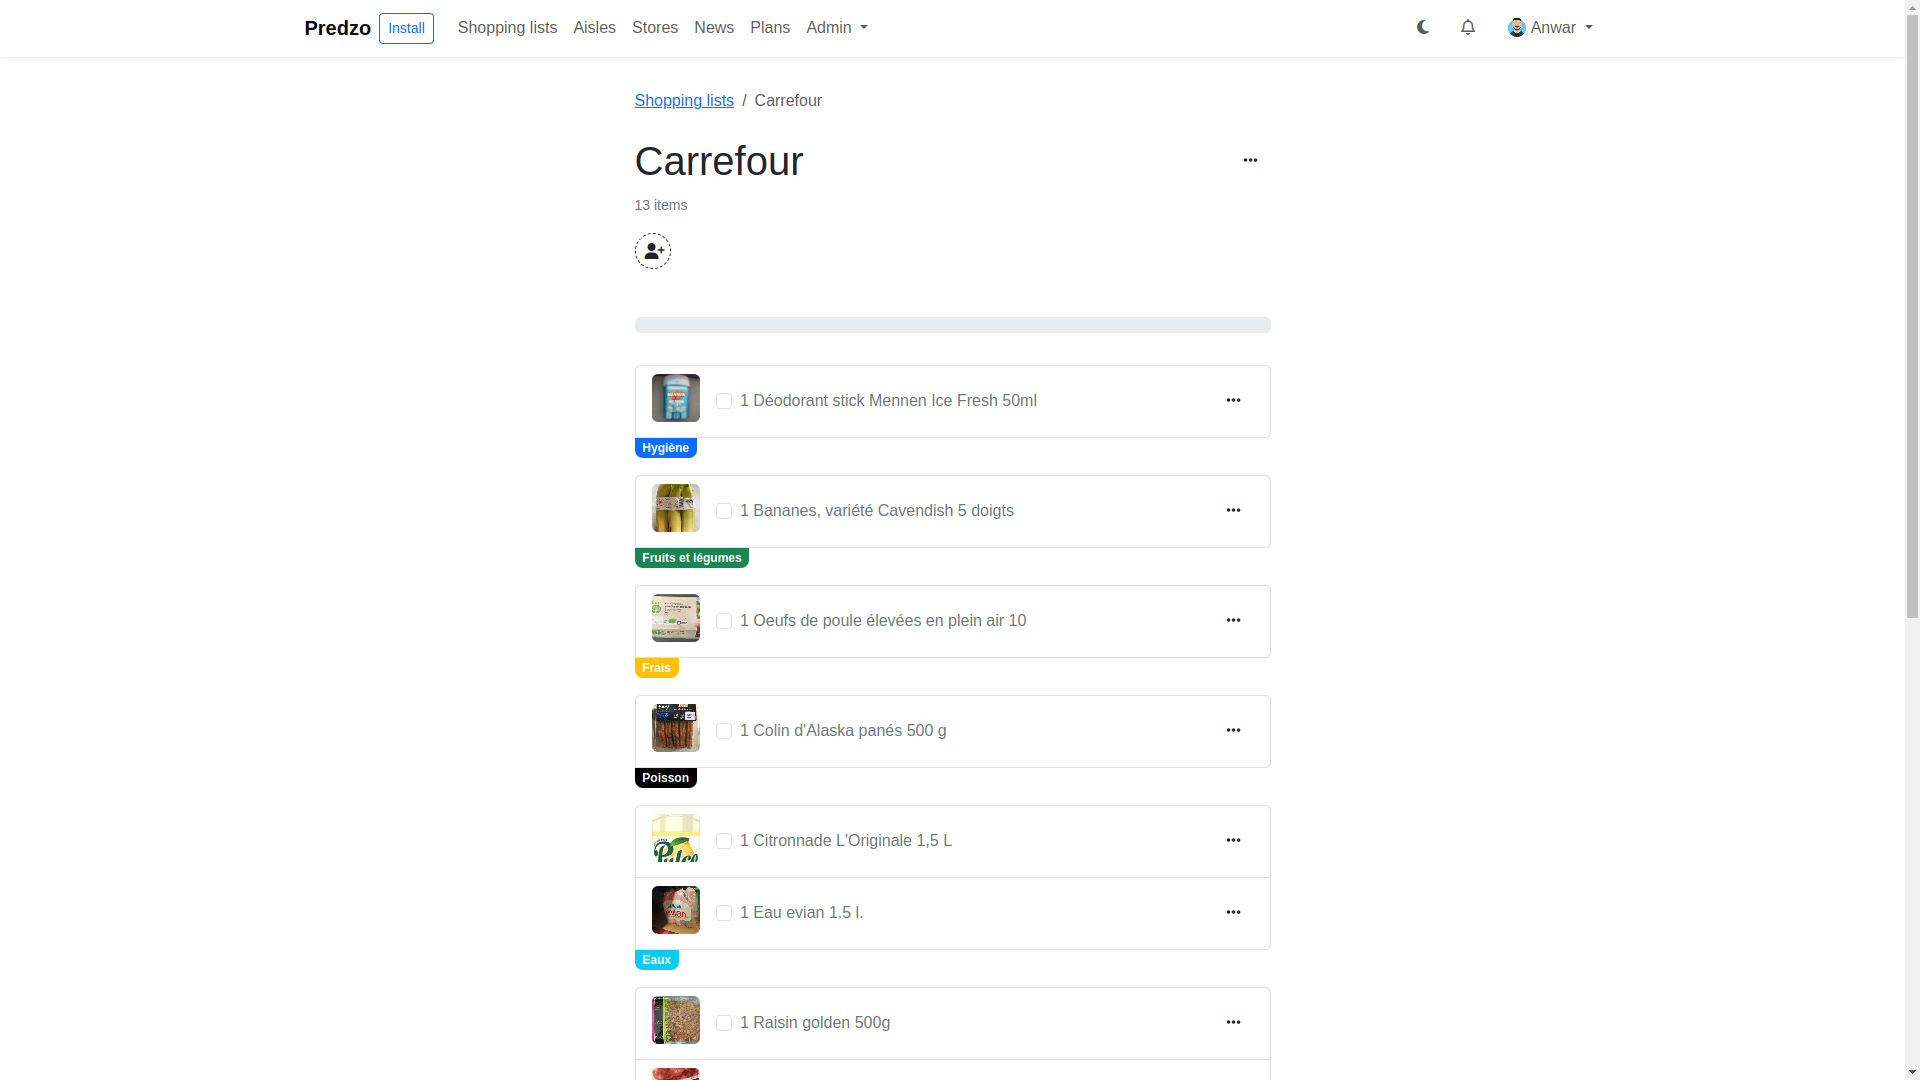Follow the Shopping lists breadcrumb link

point(683,100)
